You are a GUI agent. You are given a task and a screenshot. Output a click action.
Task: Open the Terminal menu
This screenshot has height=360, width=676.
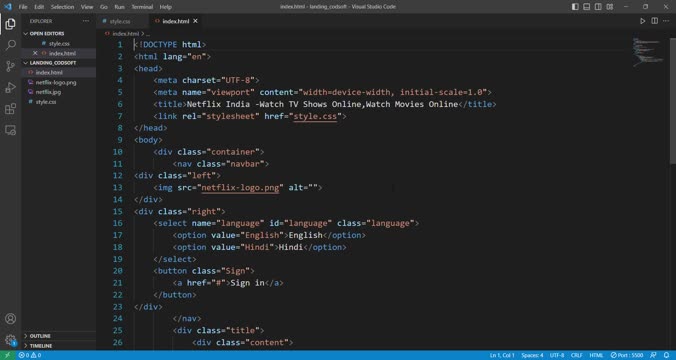pos(142,7)
